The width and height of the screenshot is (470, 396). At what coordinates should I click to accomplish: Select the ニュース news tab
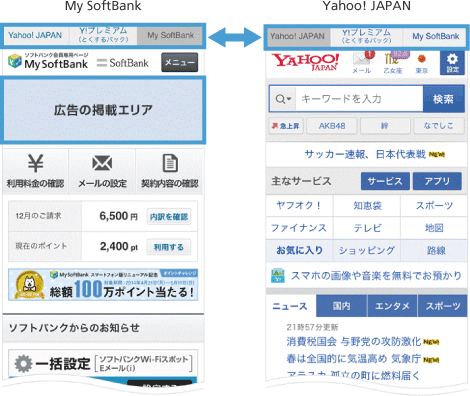tap(290, 306)
